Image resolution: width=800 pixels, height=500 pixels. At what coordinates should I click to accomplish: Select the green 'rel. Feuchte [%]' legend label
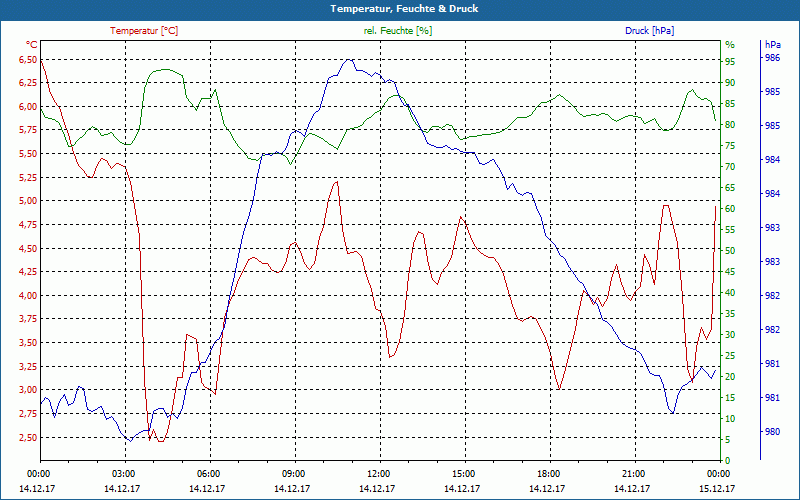click(397, 31)
